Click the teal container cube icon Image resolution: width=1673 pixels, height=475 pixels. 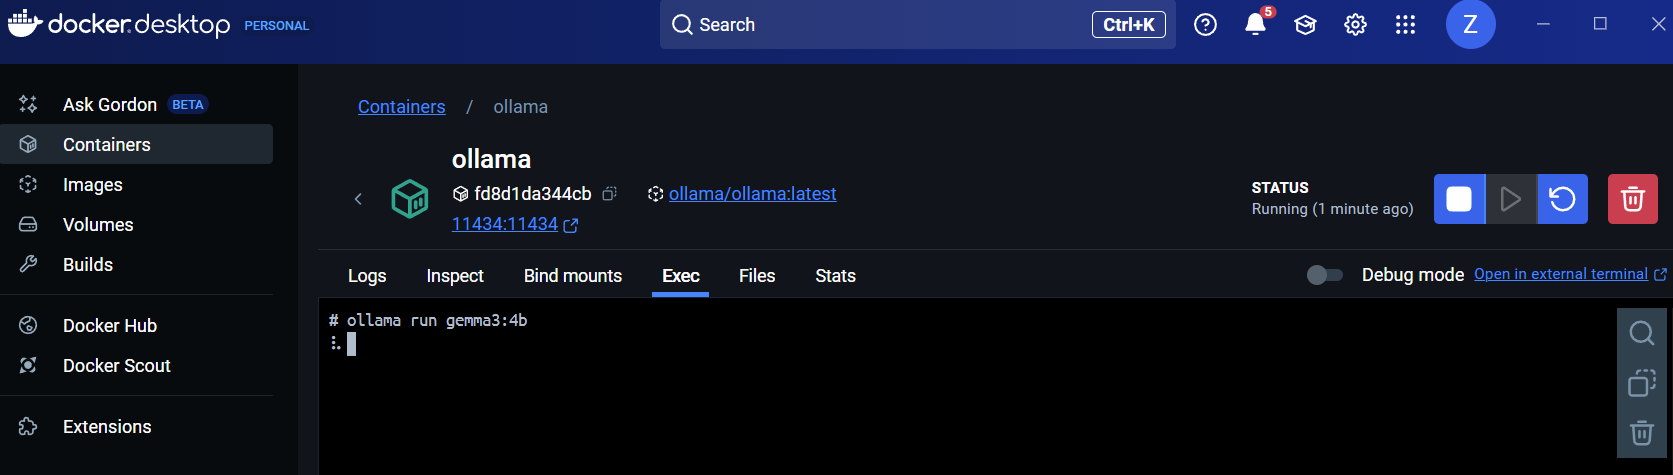point(410,199)
